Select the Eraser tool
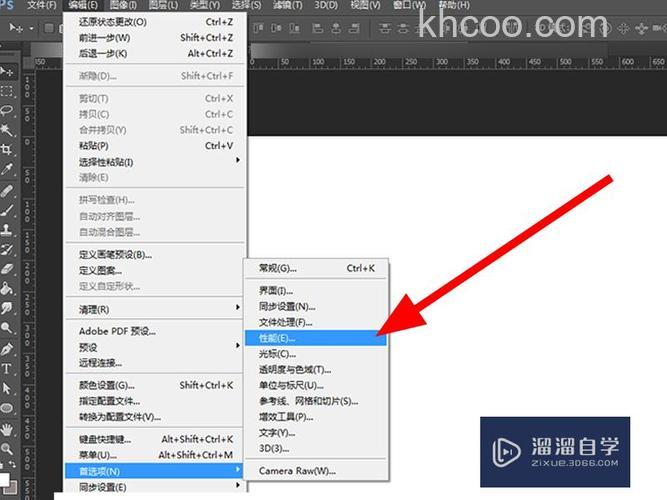The image size is (667, 500). pyautogui.click(x=7, y=269)
